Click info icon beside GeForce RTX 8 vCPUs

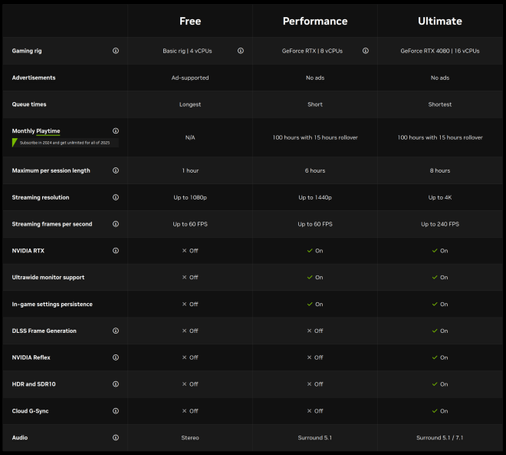coord(366,51)
